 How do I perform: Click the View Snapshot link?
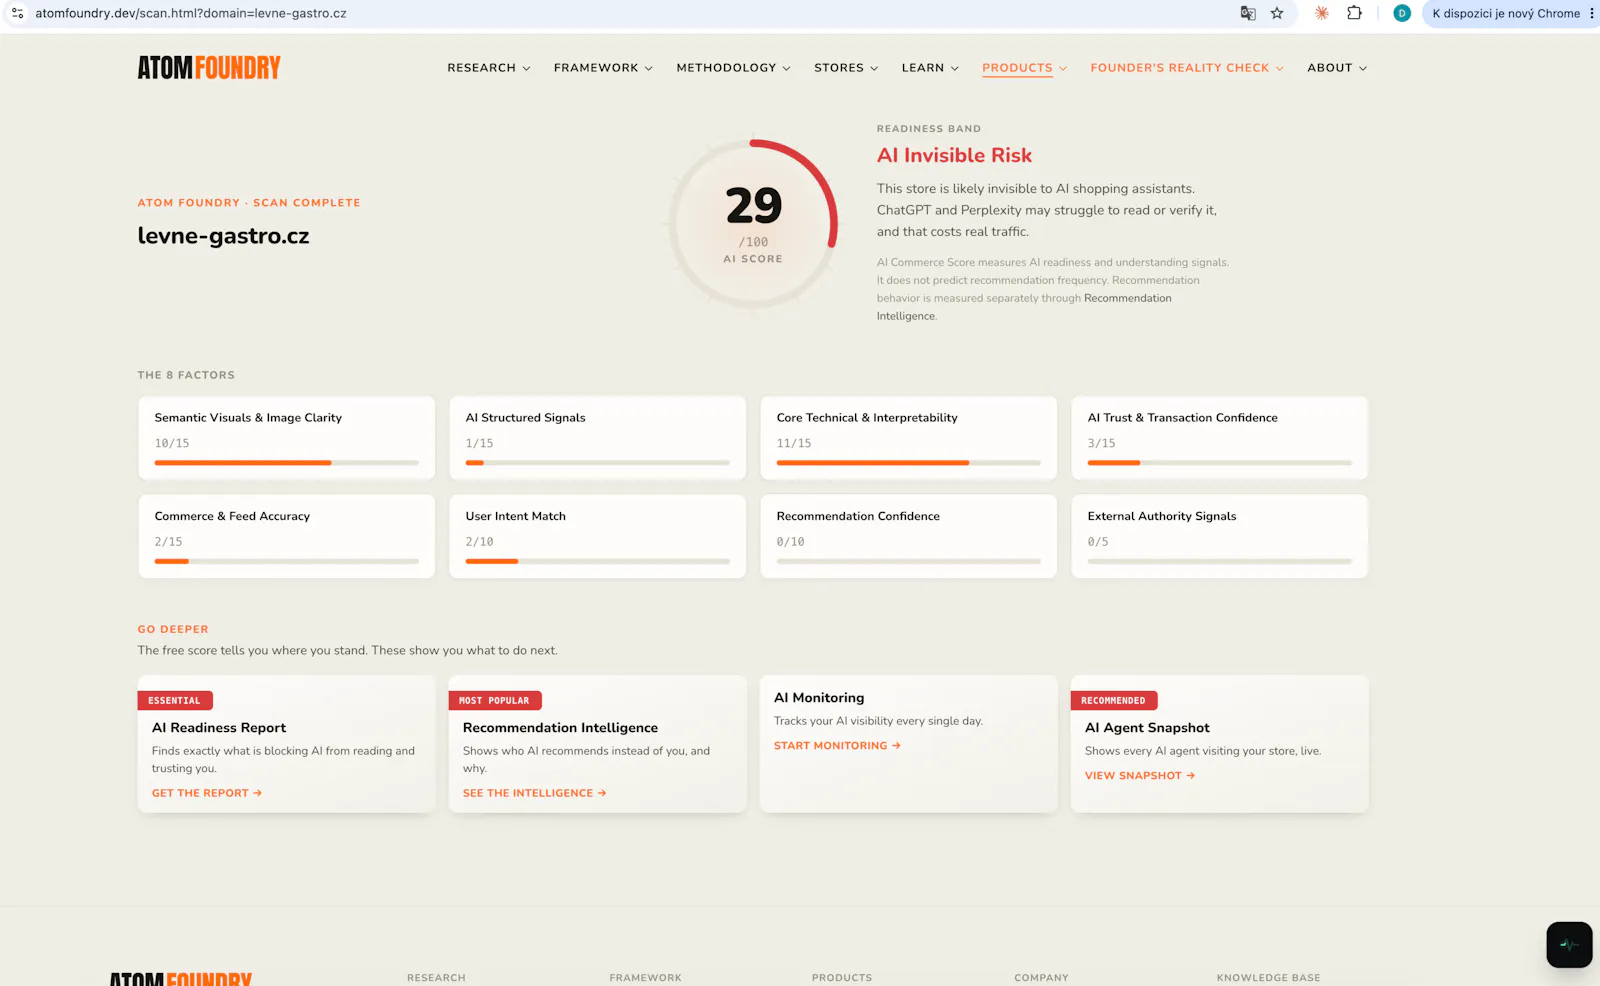coord(1140,776)
